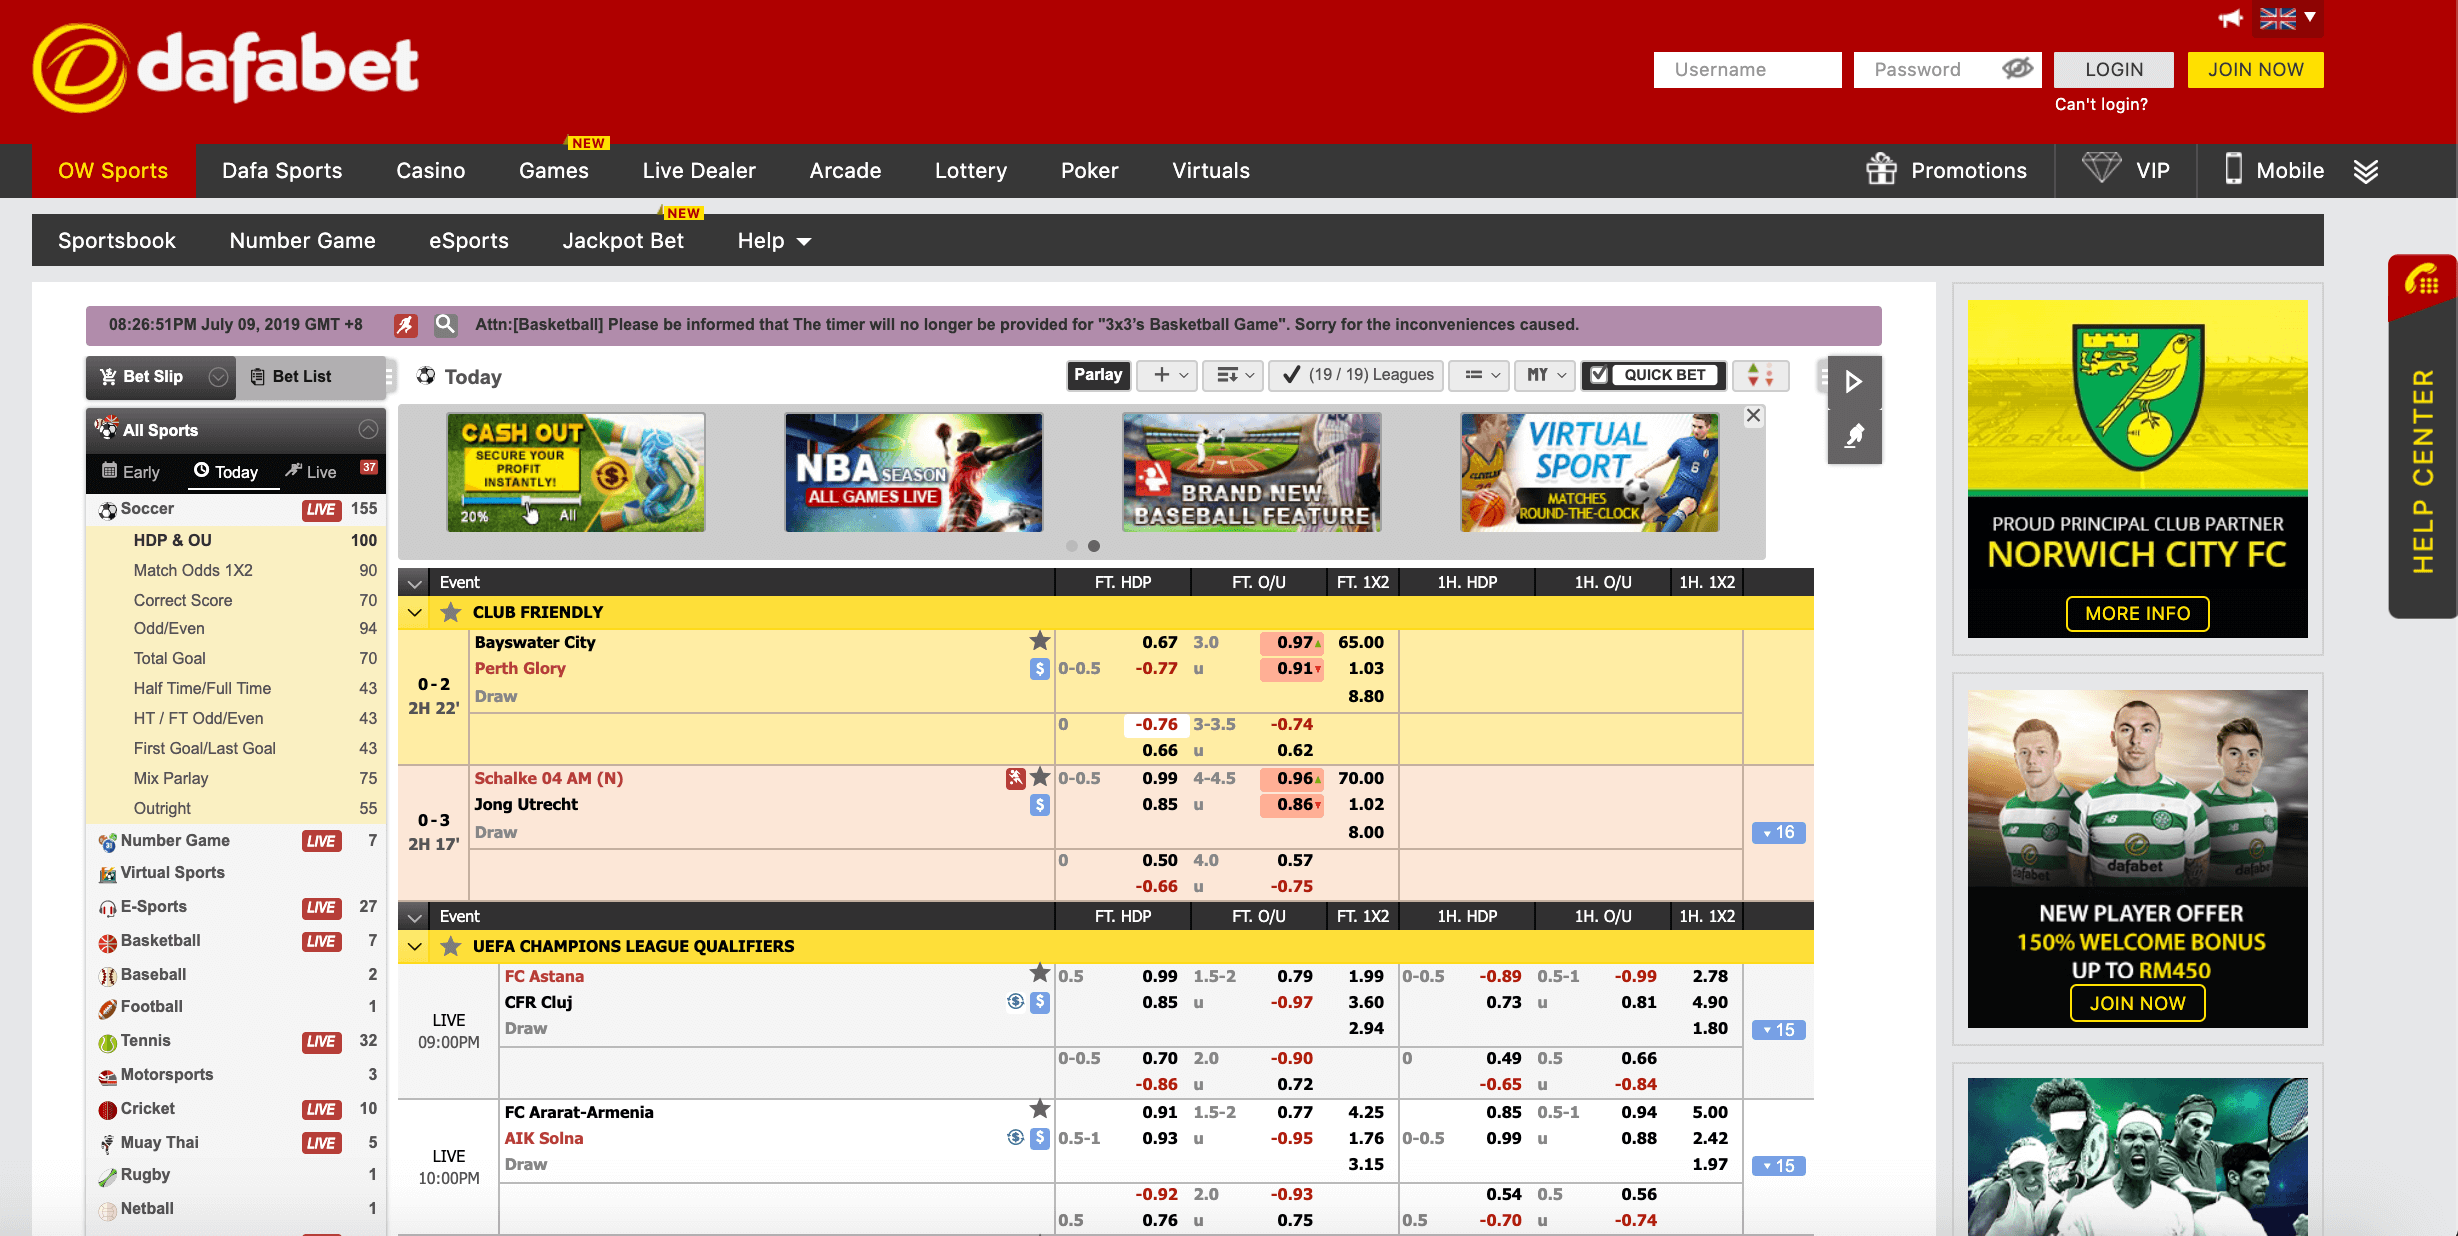Click the announcement megaphone icon
The height and width of the screenshot is (1236, 2458).
point(2230,18)
